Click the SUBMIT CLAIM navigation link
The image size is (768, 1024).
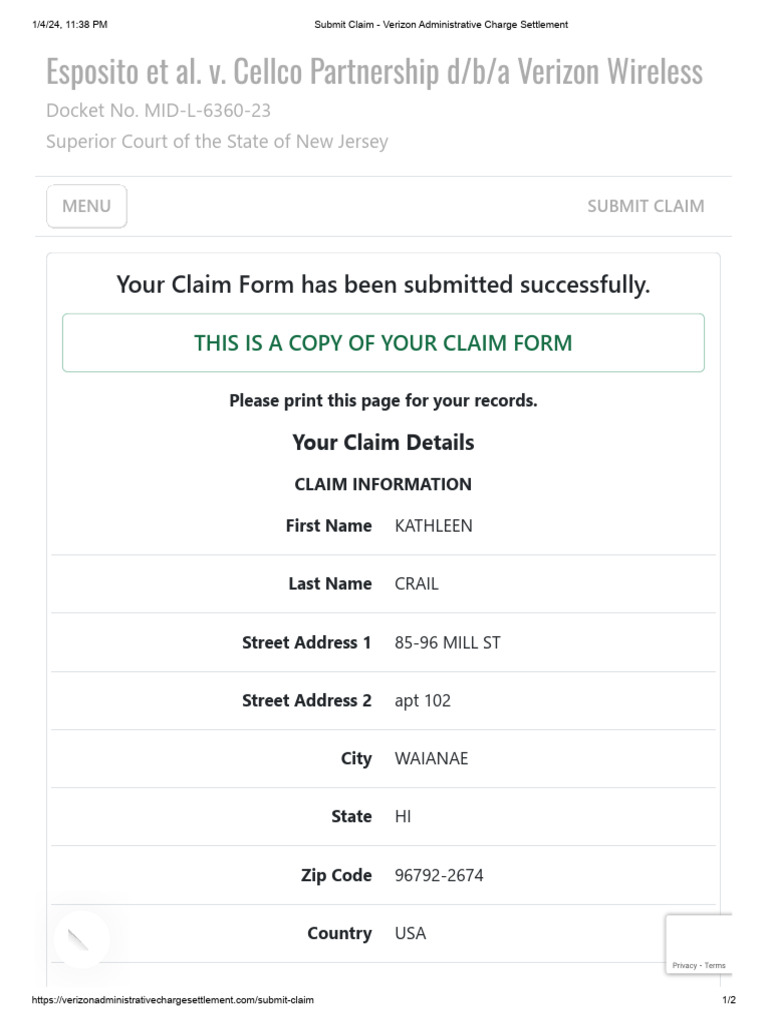coord(645,206)
